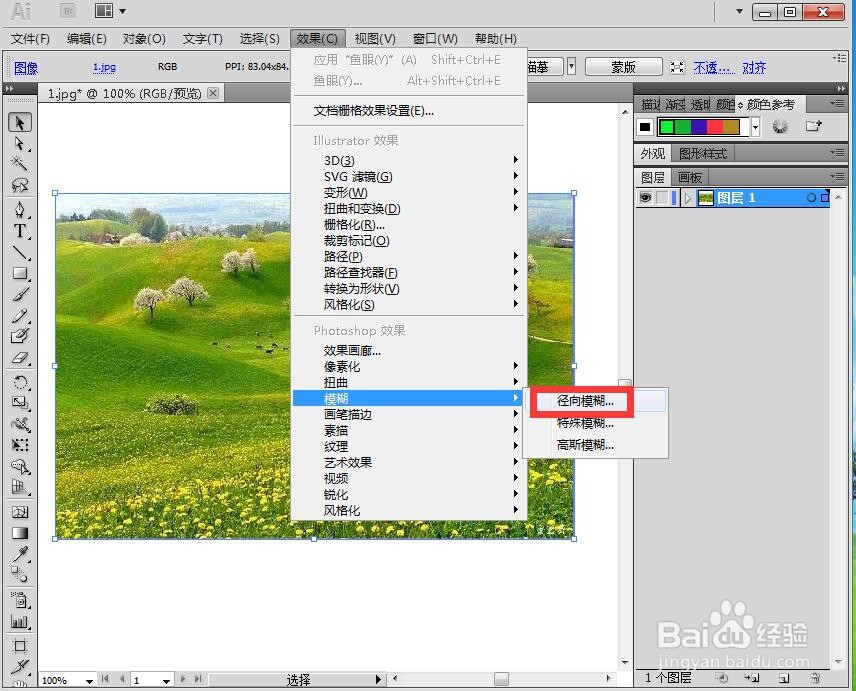Image resolution: width=856 pixels, height=691 pixels.
Task: Select the Blend tool
Action: 20,575
